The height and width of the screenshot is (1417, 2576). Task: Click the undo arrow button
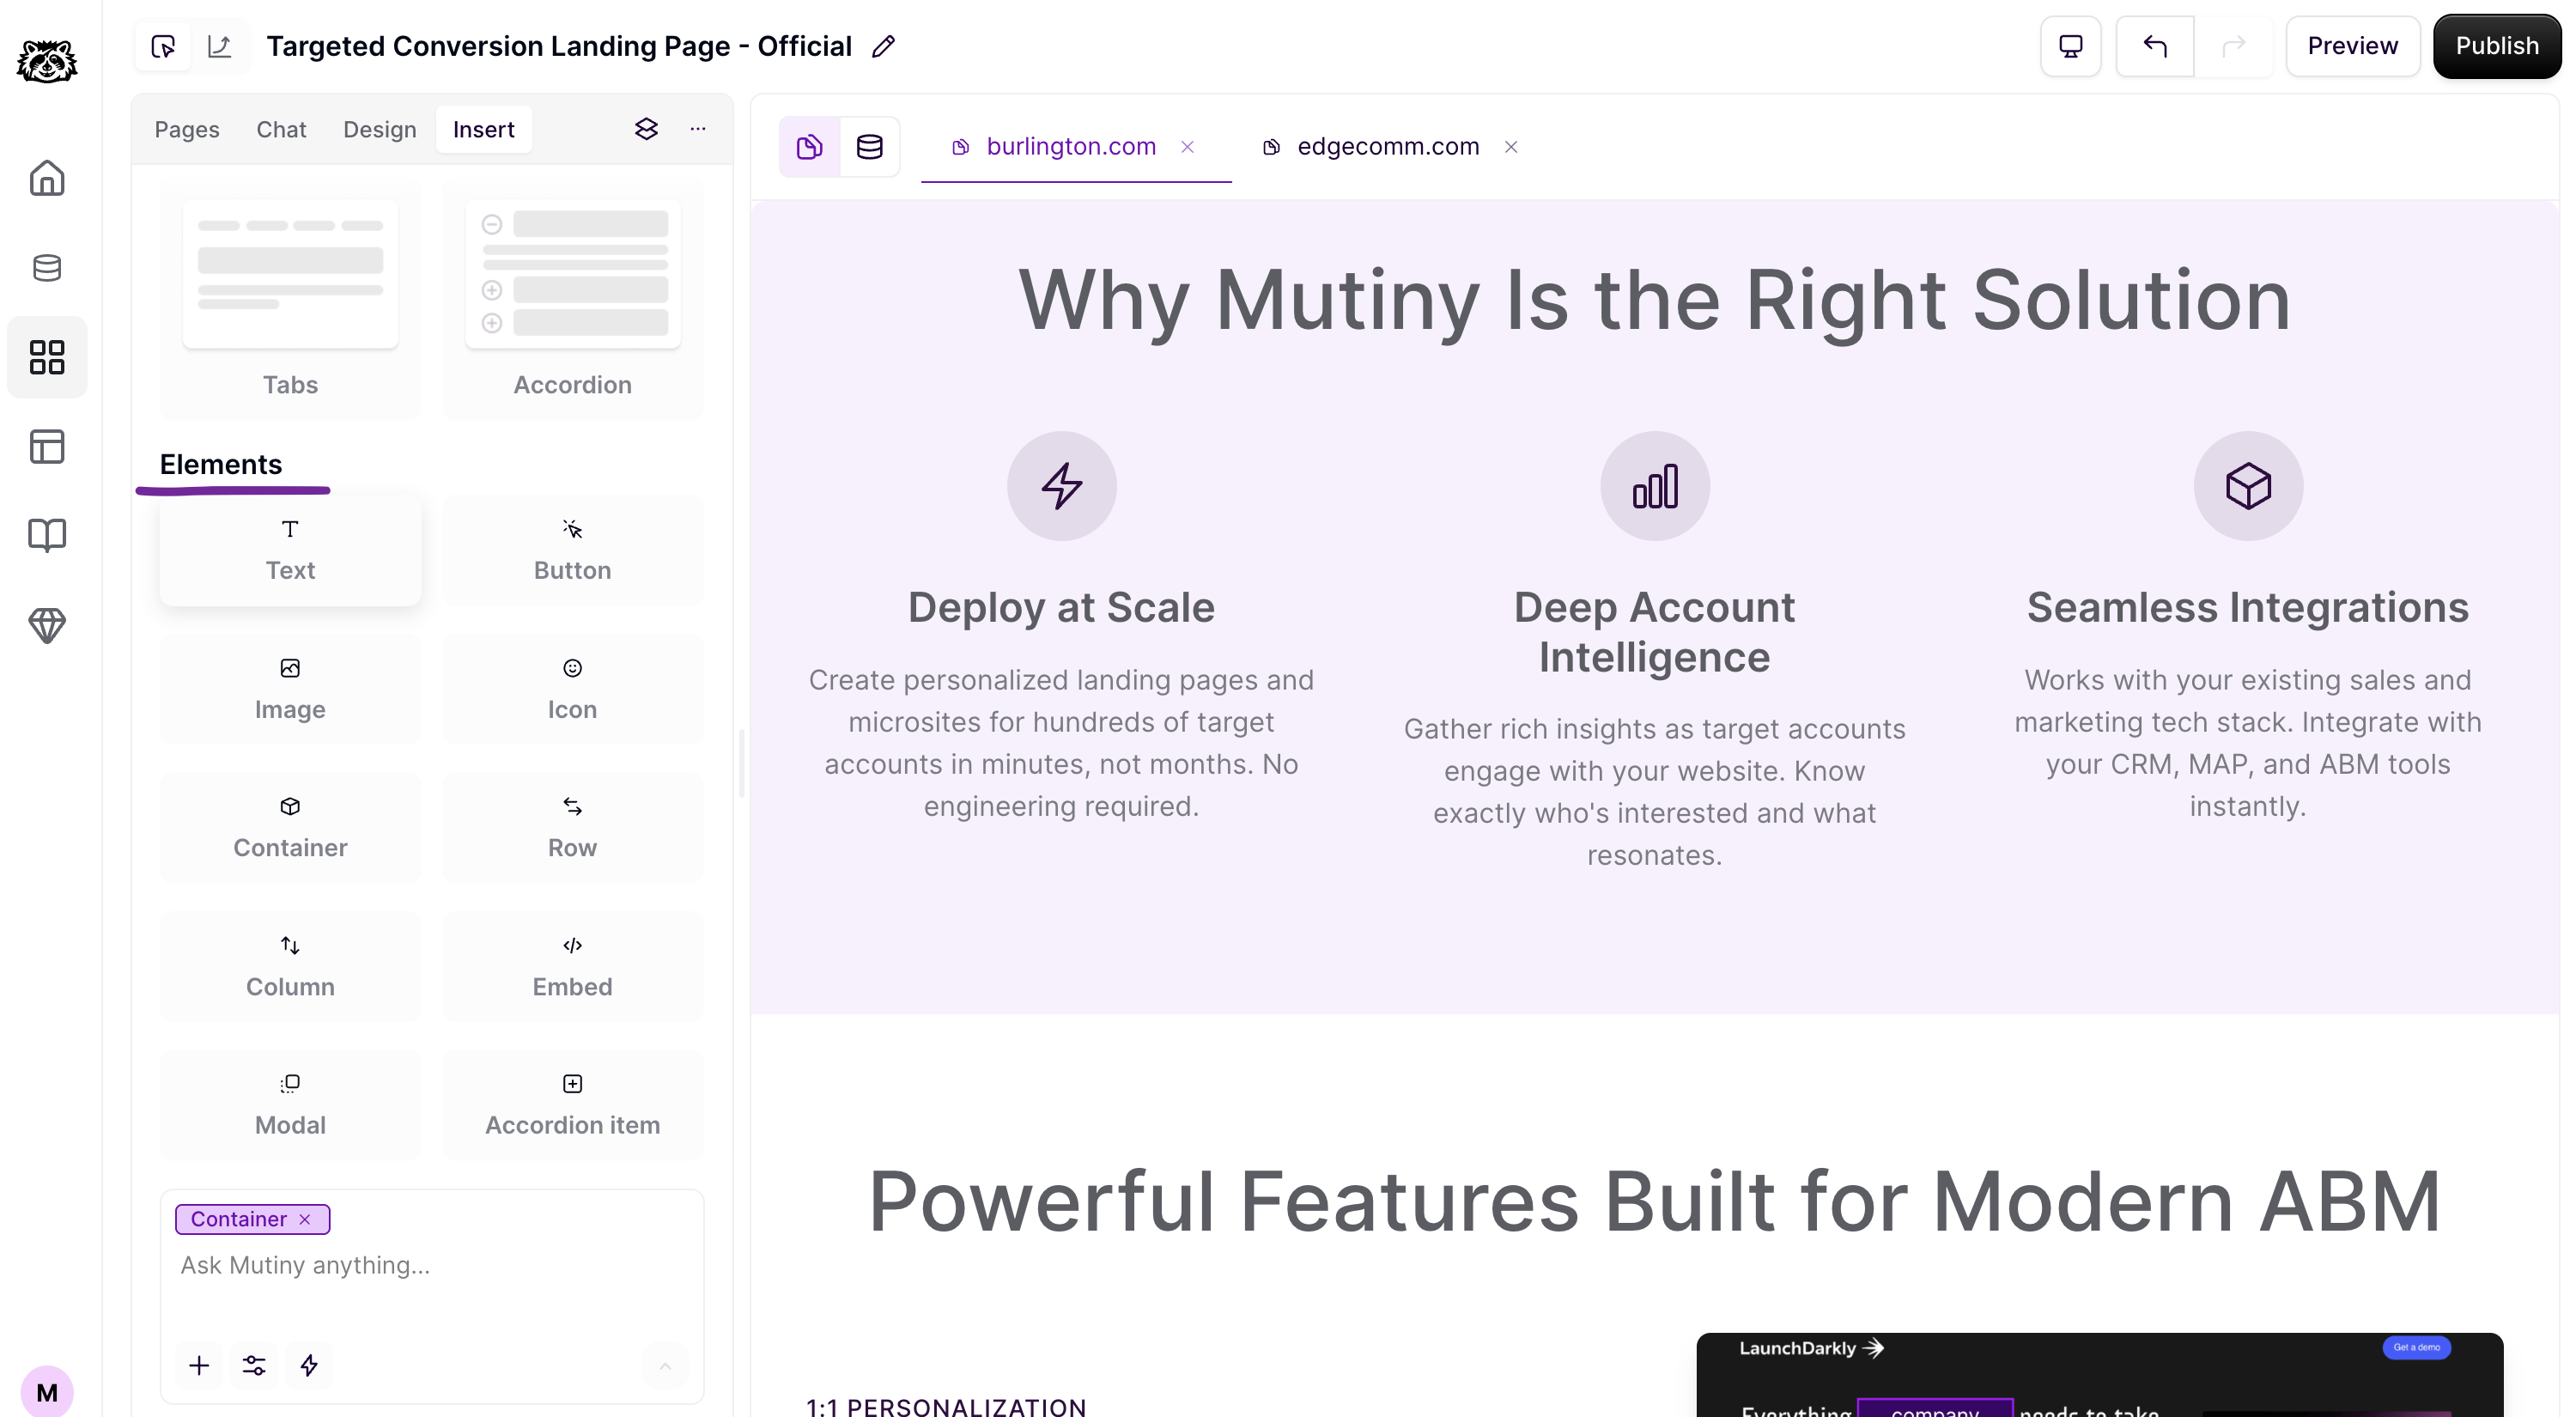point(2154,46)
